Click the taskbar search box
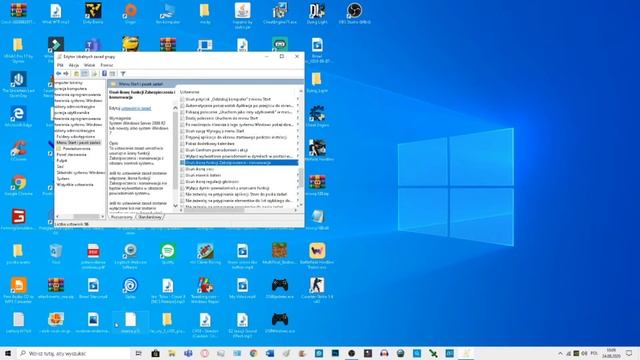 point(73,353)
